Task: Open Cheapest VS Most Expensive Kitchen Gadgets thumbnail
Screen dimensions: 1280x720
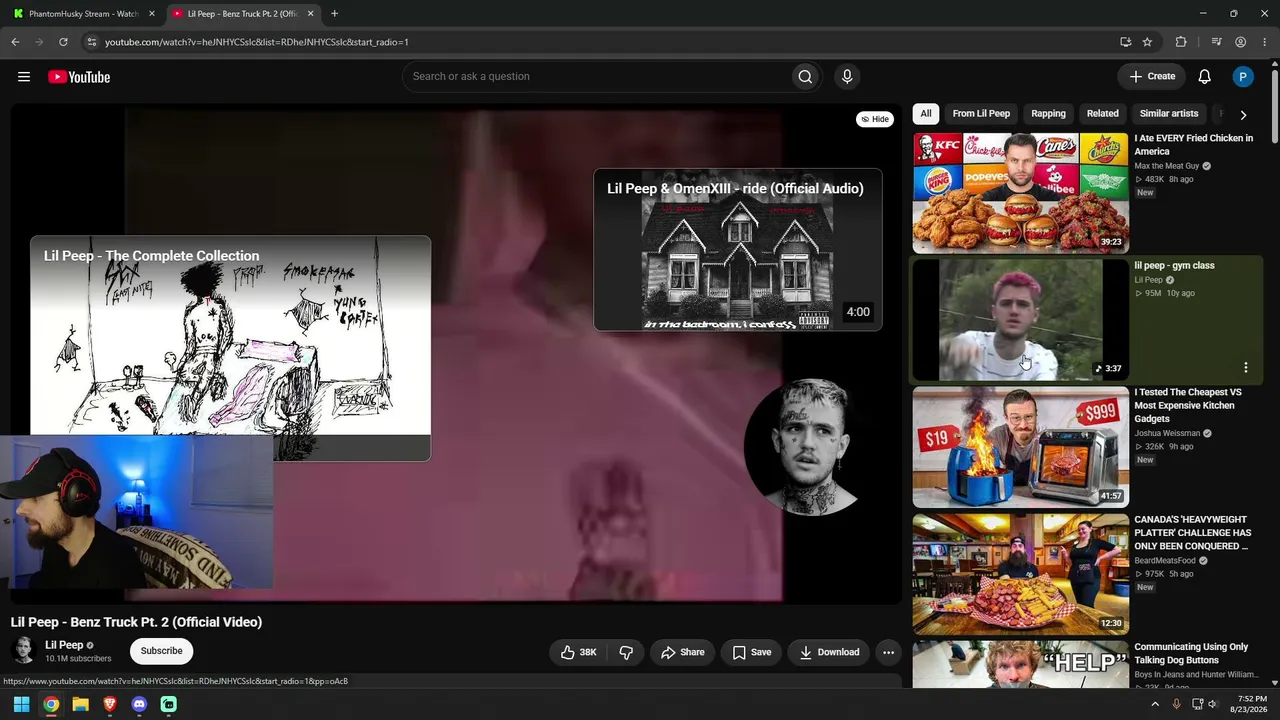Action: coord(1020,447)
